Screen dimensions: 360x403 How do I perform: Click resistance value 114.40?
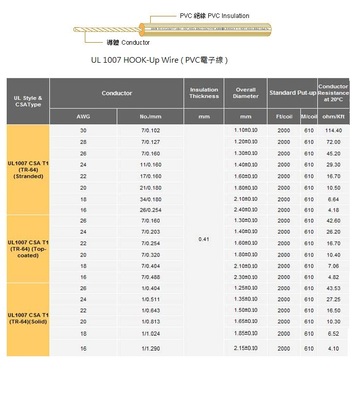point(333,130)
